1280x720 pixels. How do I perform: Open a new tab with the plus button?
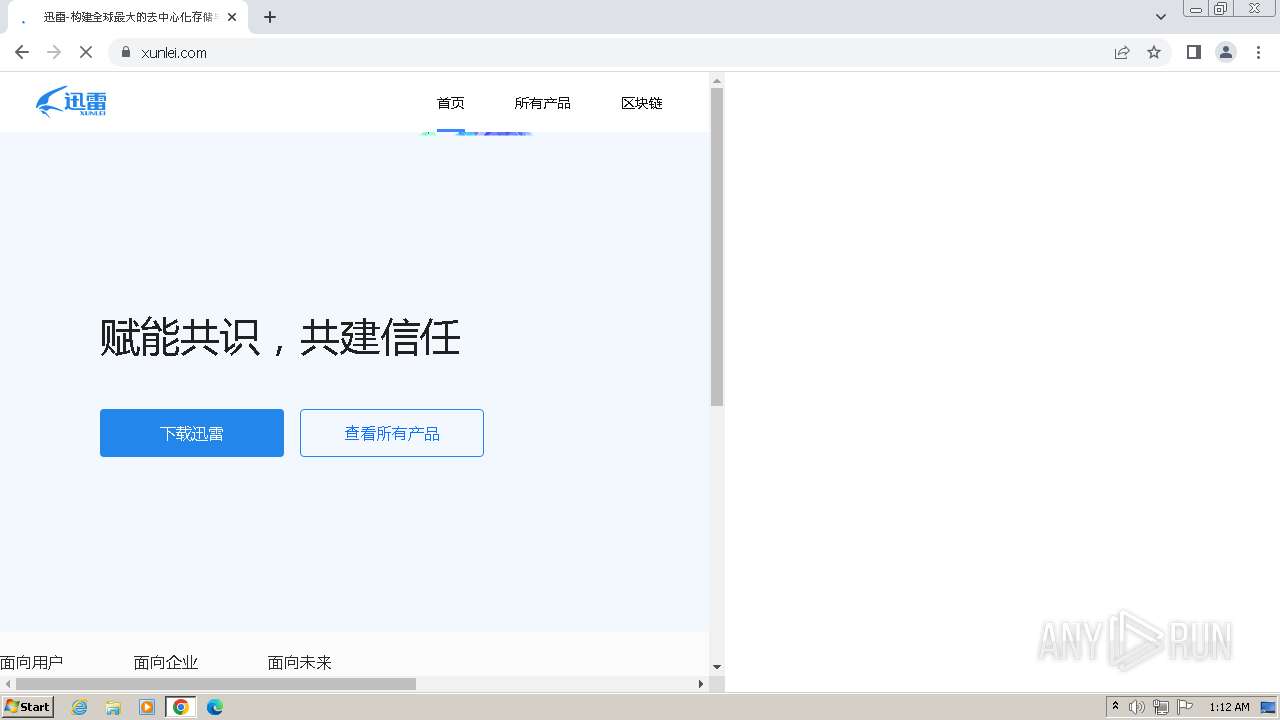tap(270, 17)
